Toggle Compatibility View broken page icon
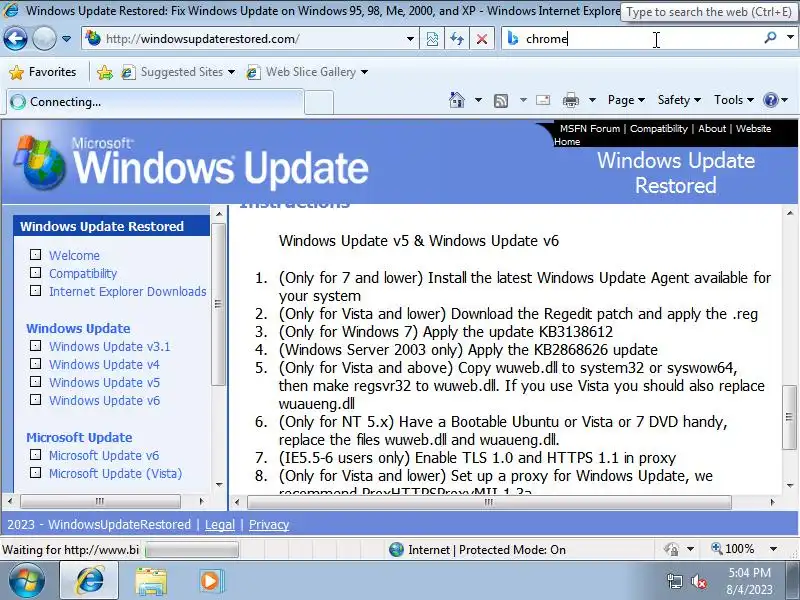This screenshot has width=800, height=600. pos(432,39)
